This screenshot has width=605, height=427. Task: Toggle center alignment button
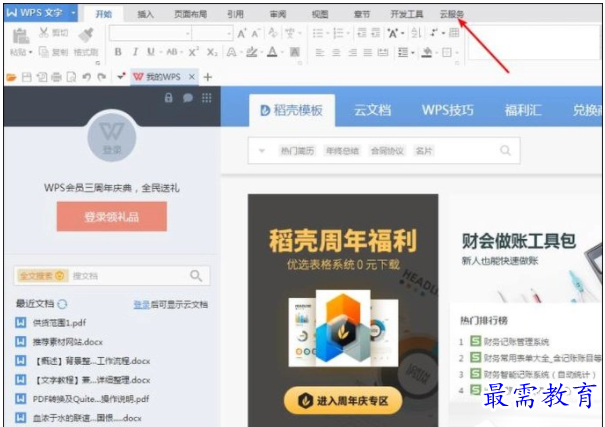point(336,52)
